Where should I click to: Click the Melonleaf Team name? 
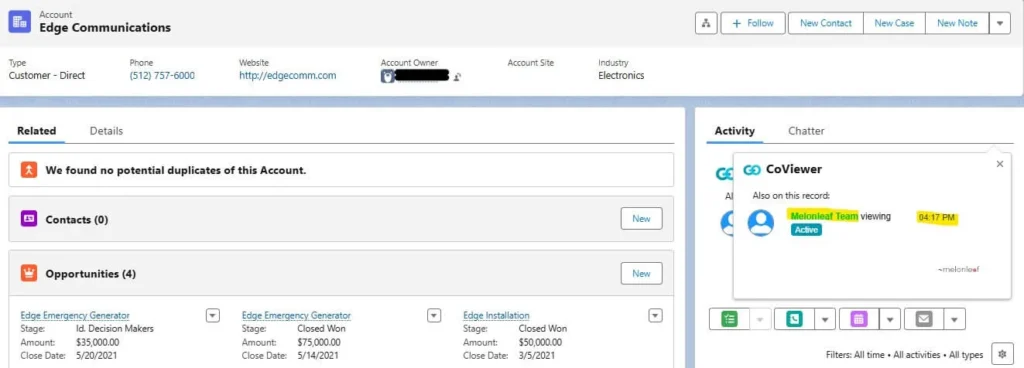pos(824,217)
